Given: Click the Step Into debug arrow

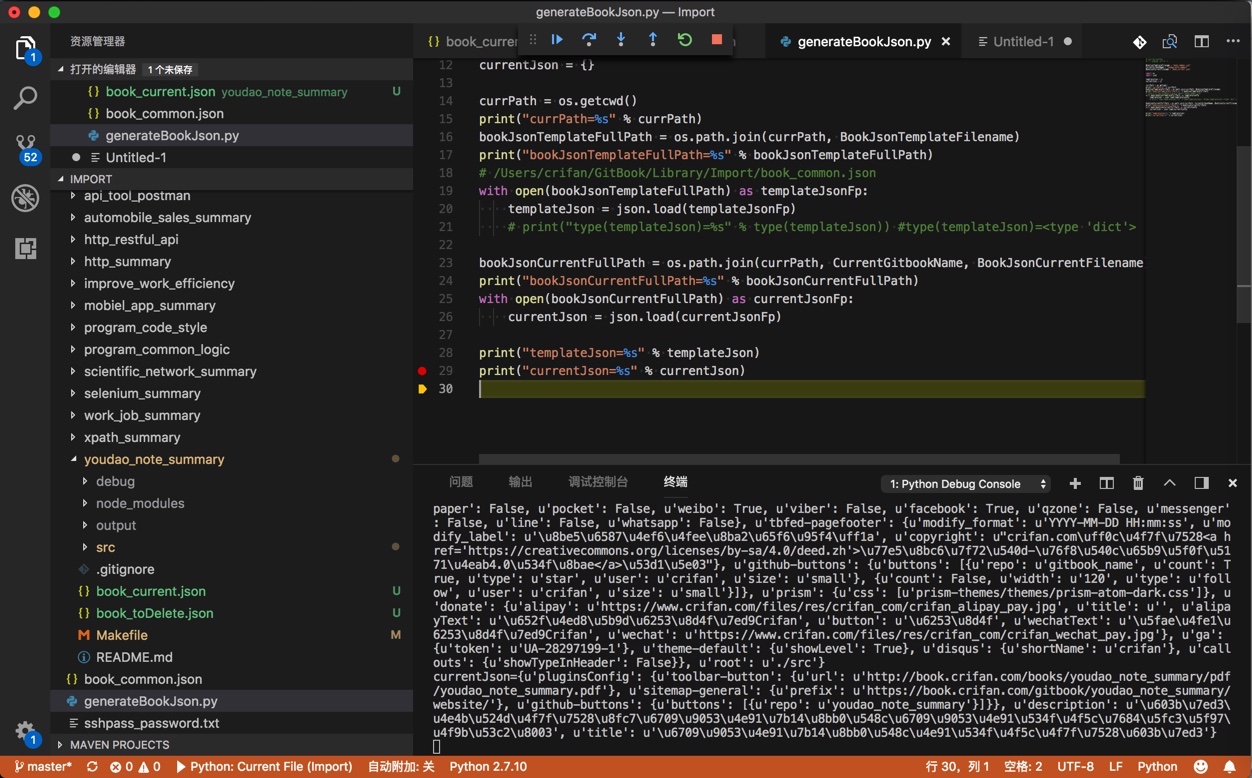Looking at the screenshot, I should (621, 40).
